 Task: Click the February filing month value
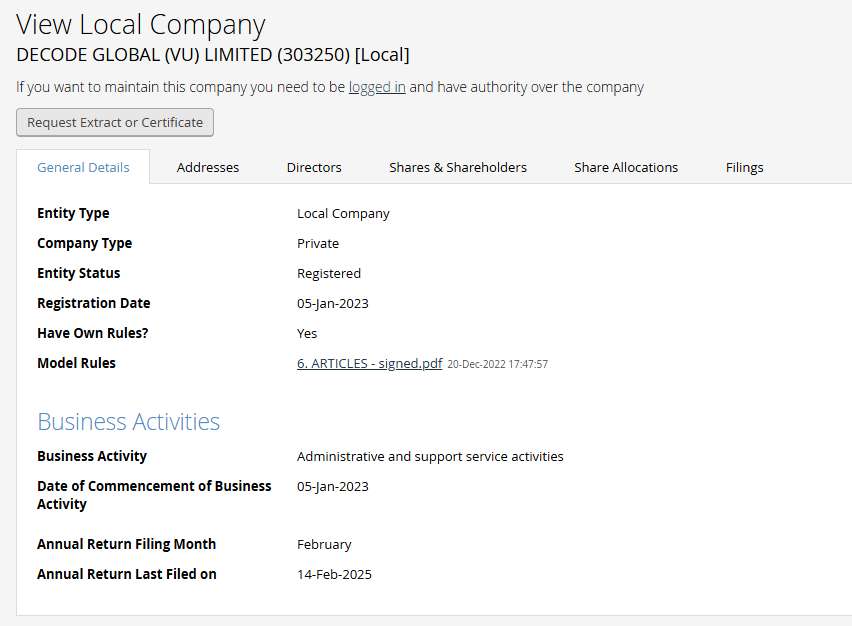(x=324, y=544)
